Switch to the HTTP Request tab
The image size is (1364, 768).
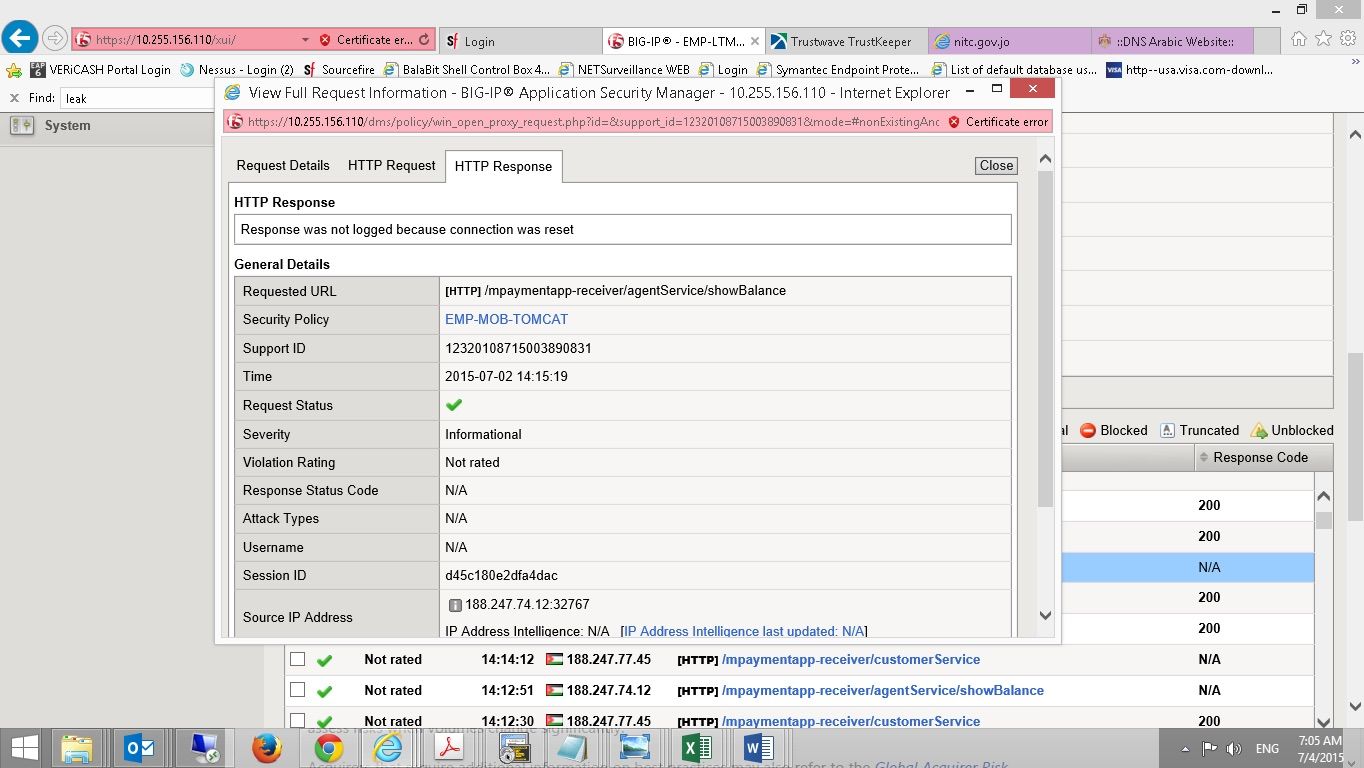(x=391, y=166)
